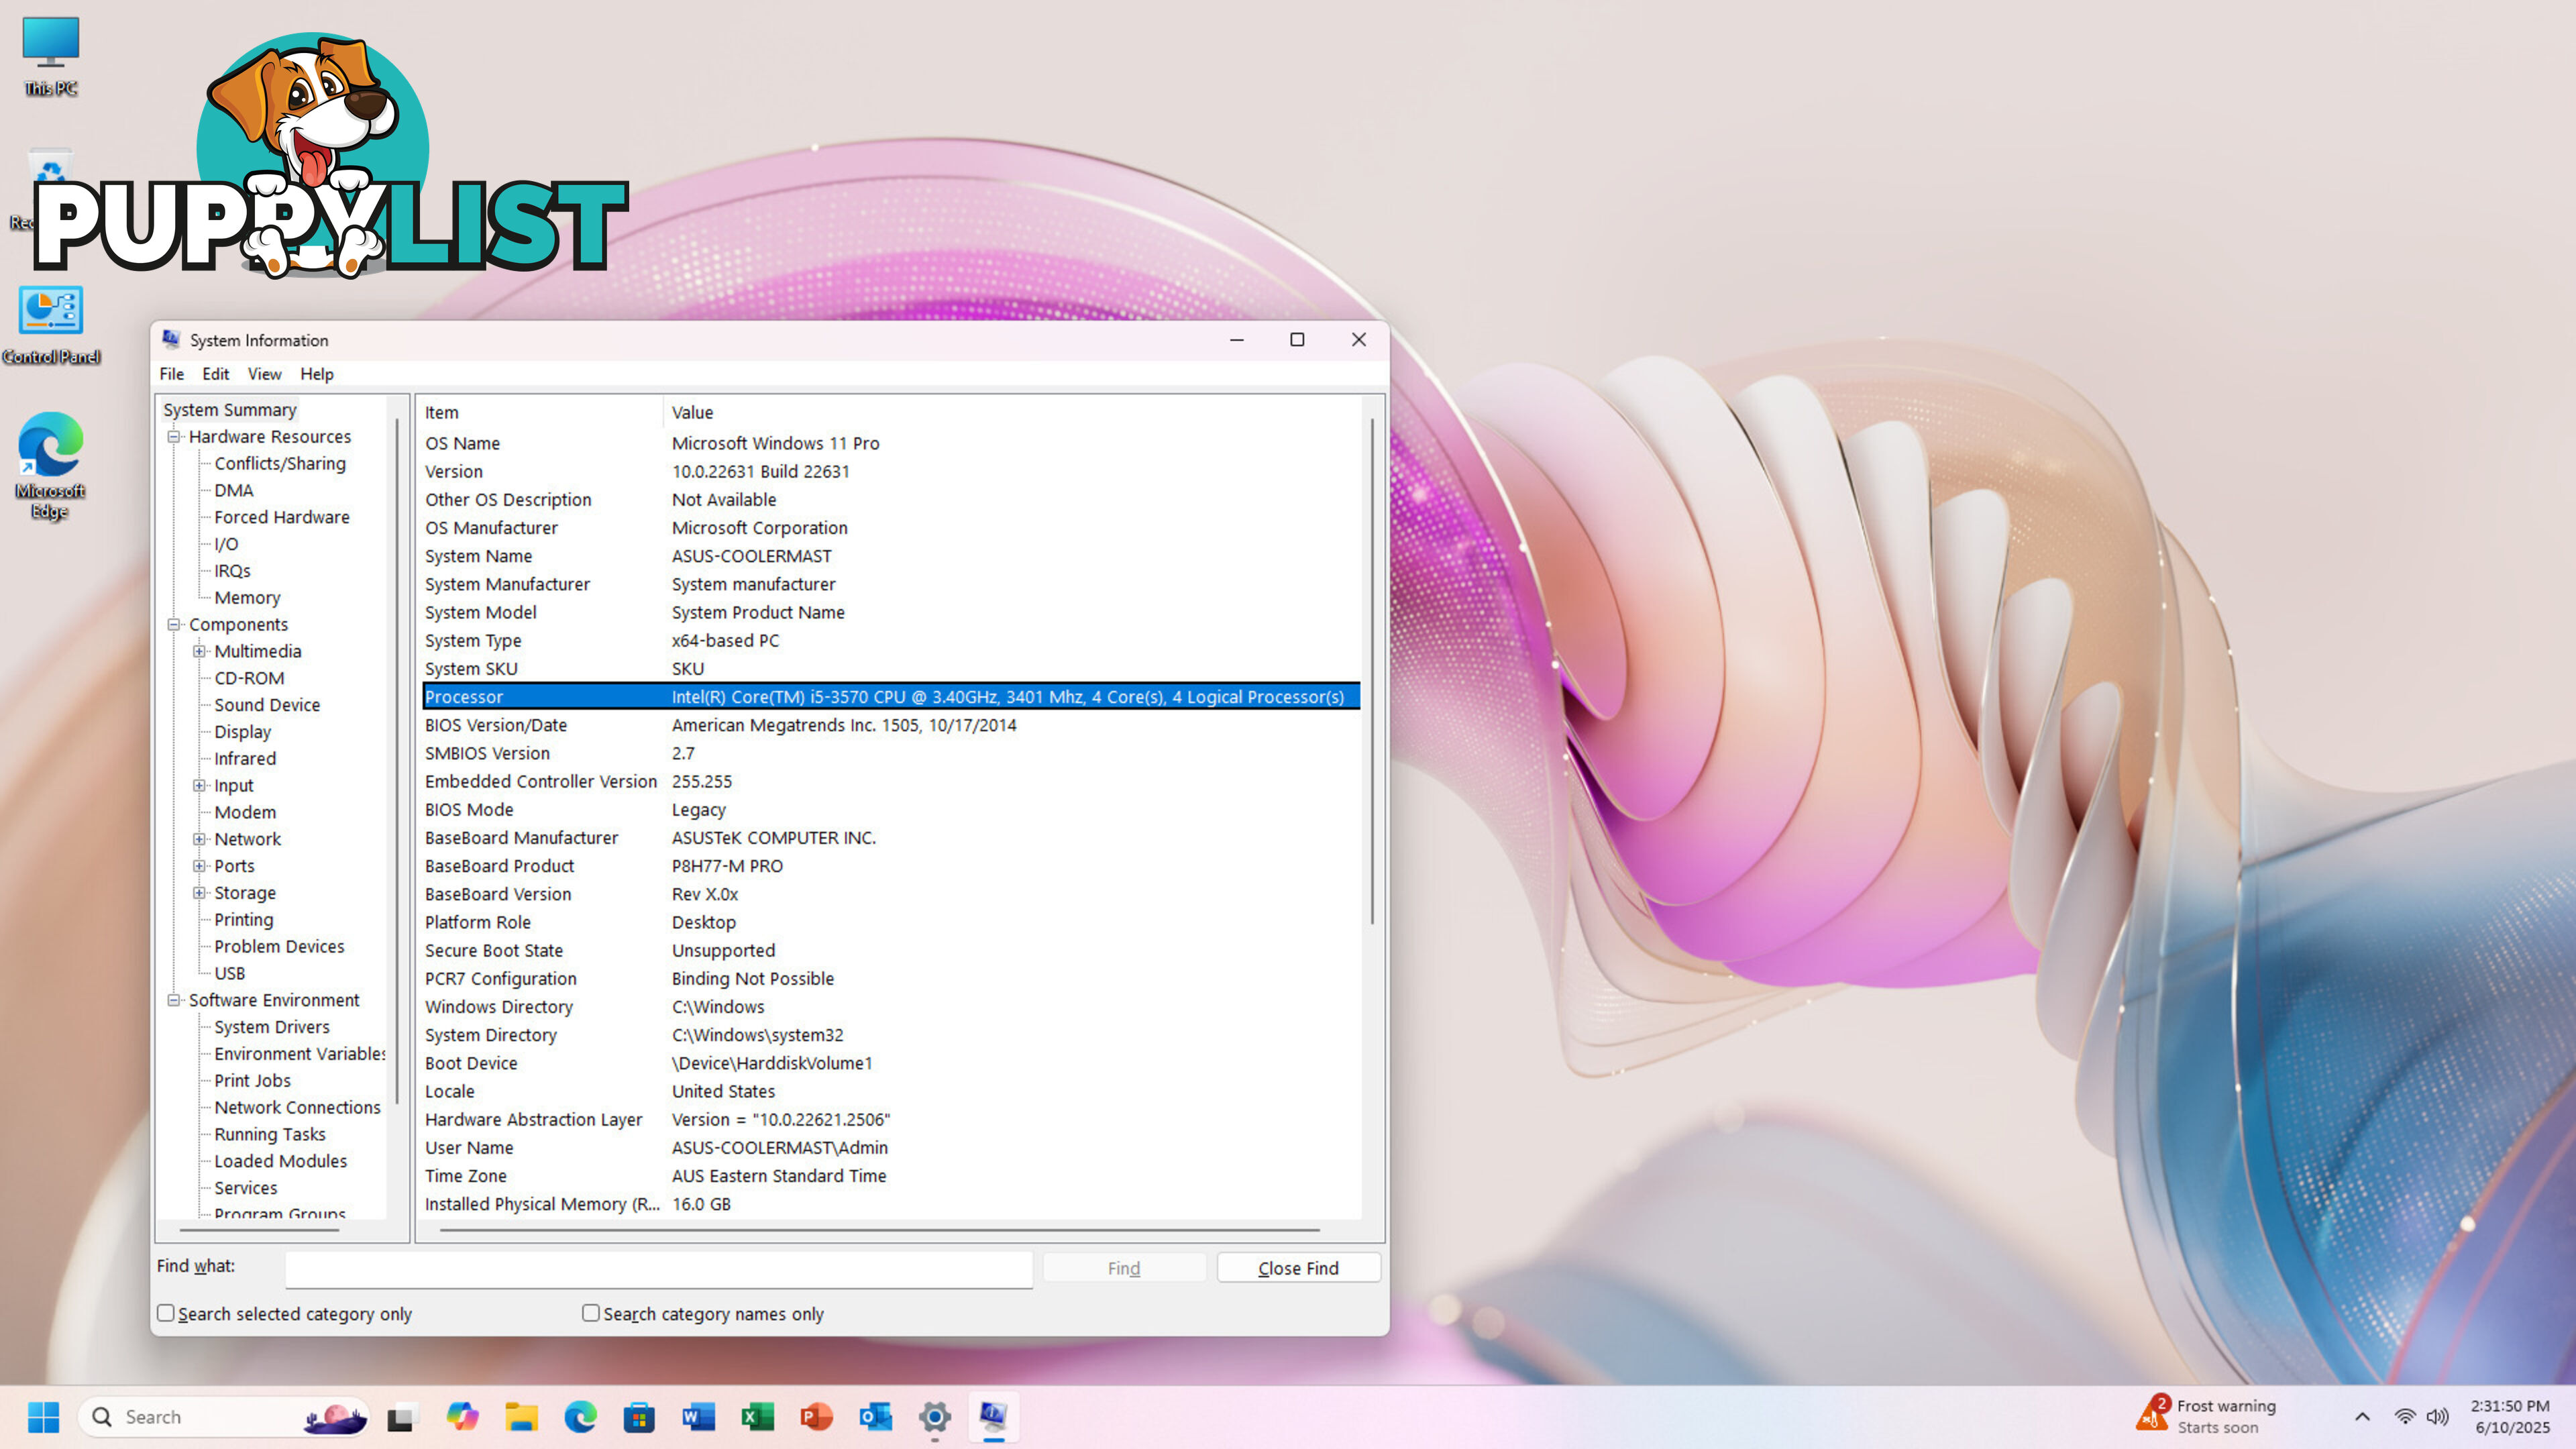
Task: Open the volume speaker tray icon
Action: 2438,1417
